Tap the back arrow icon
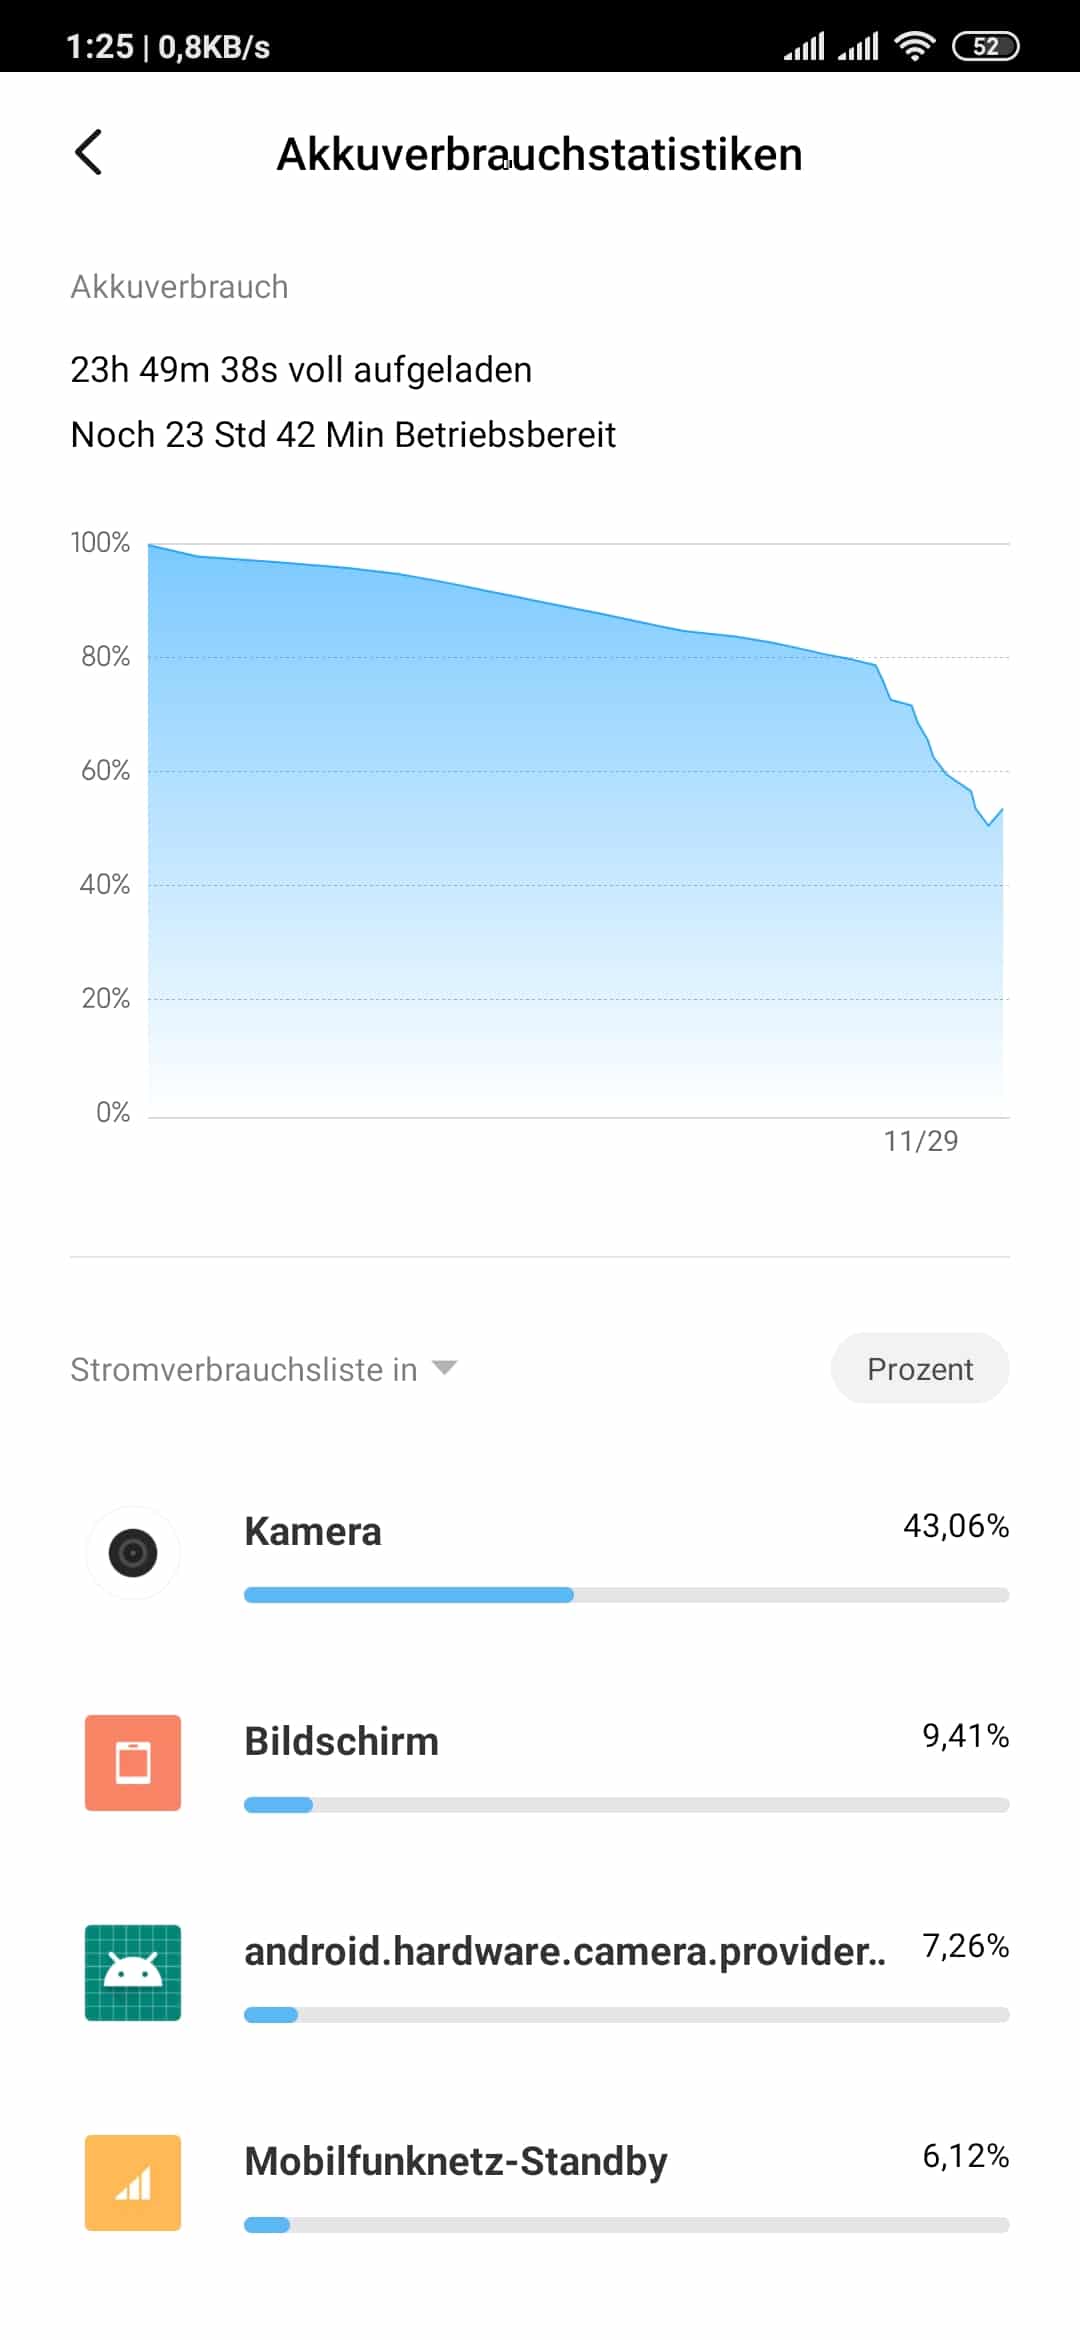The image size is (1080, 2340). click(x=89, y=153)
